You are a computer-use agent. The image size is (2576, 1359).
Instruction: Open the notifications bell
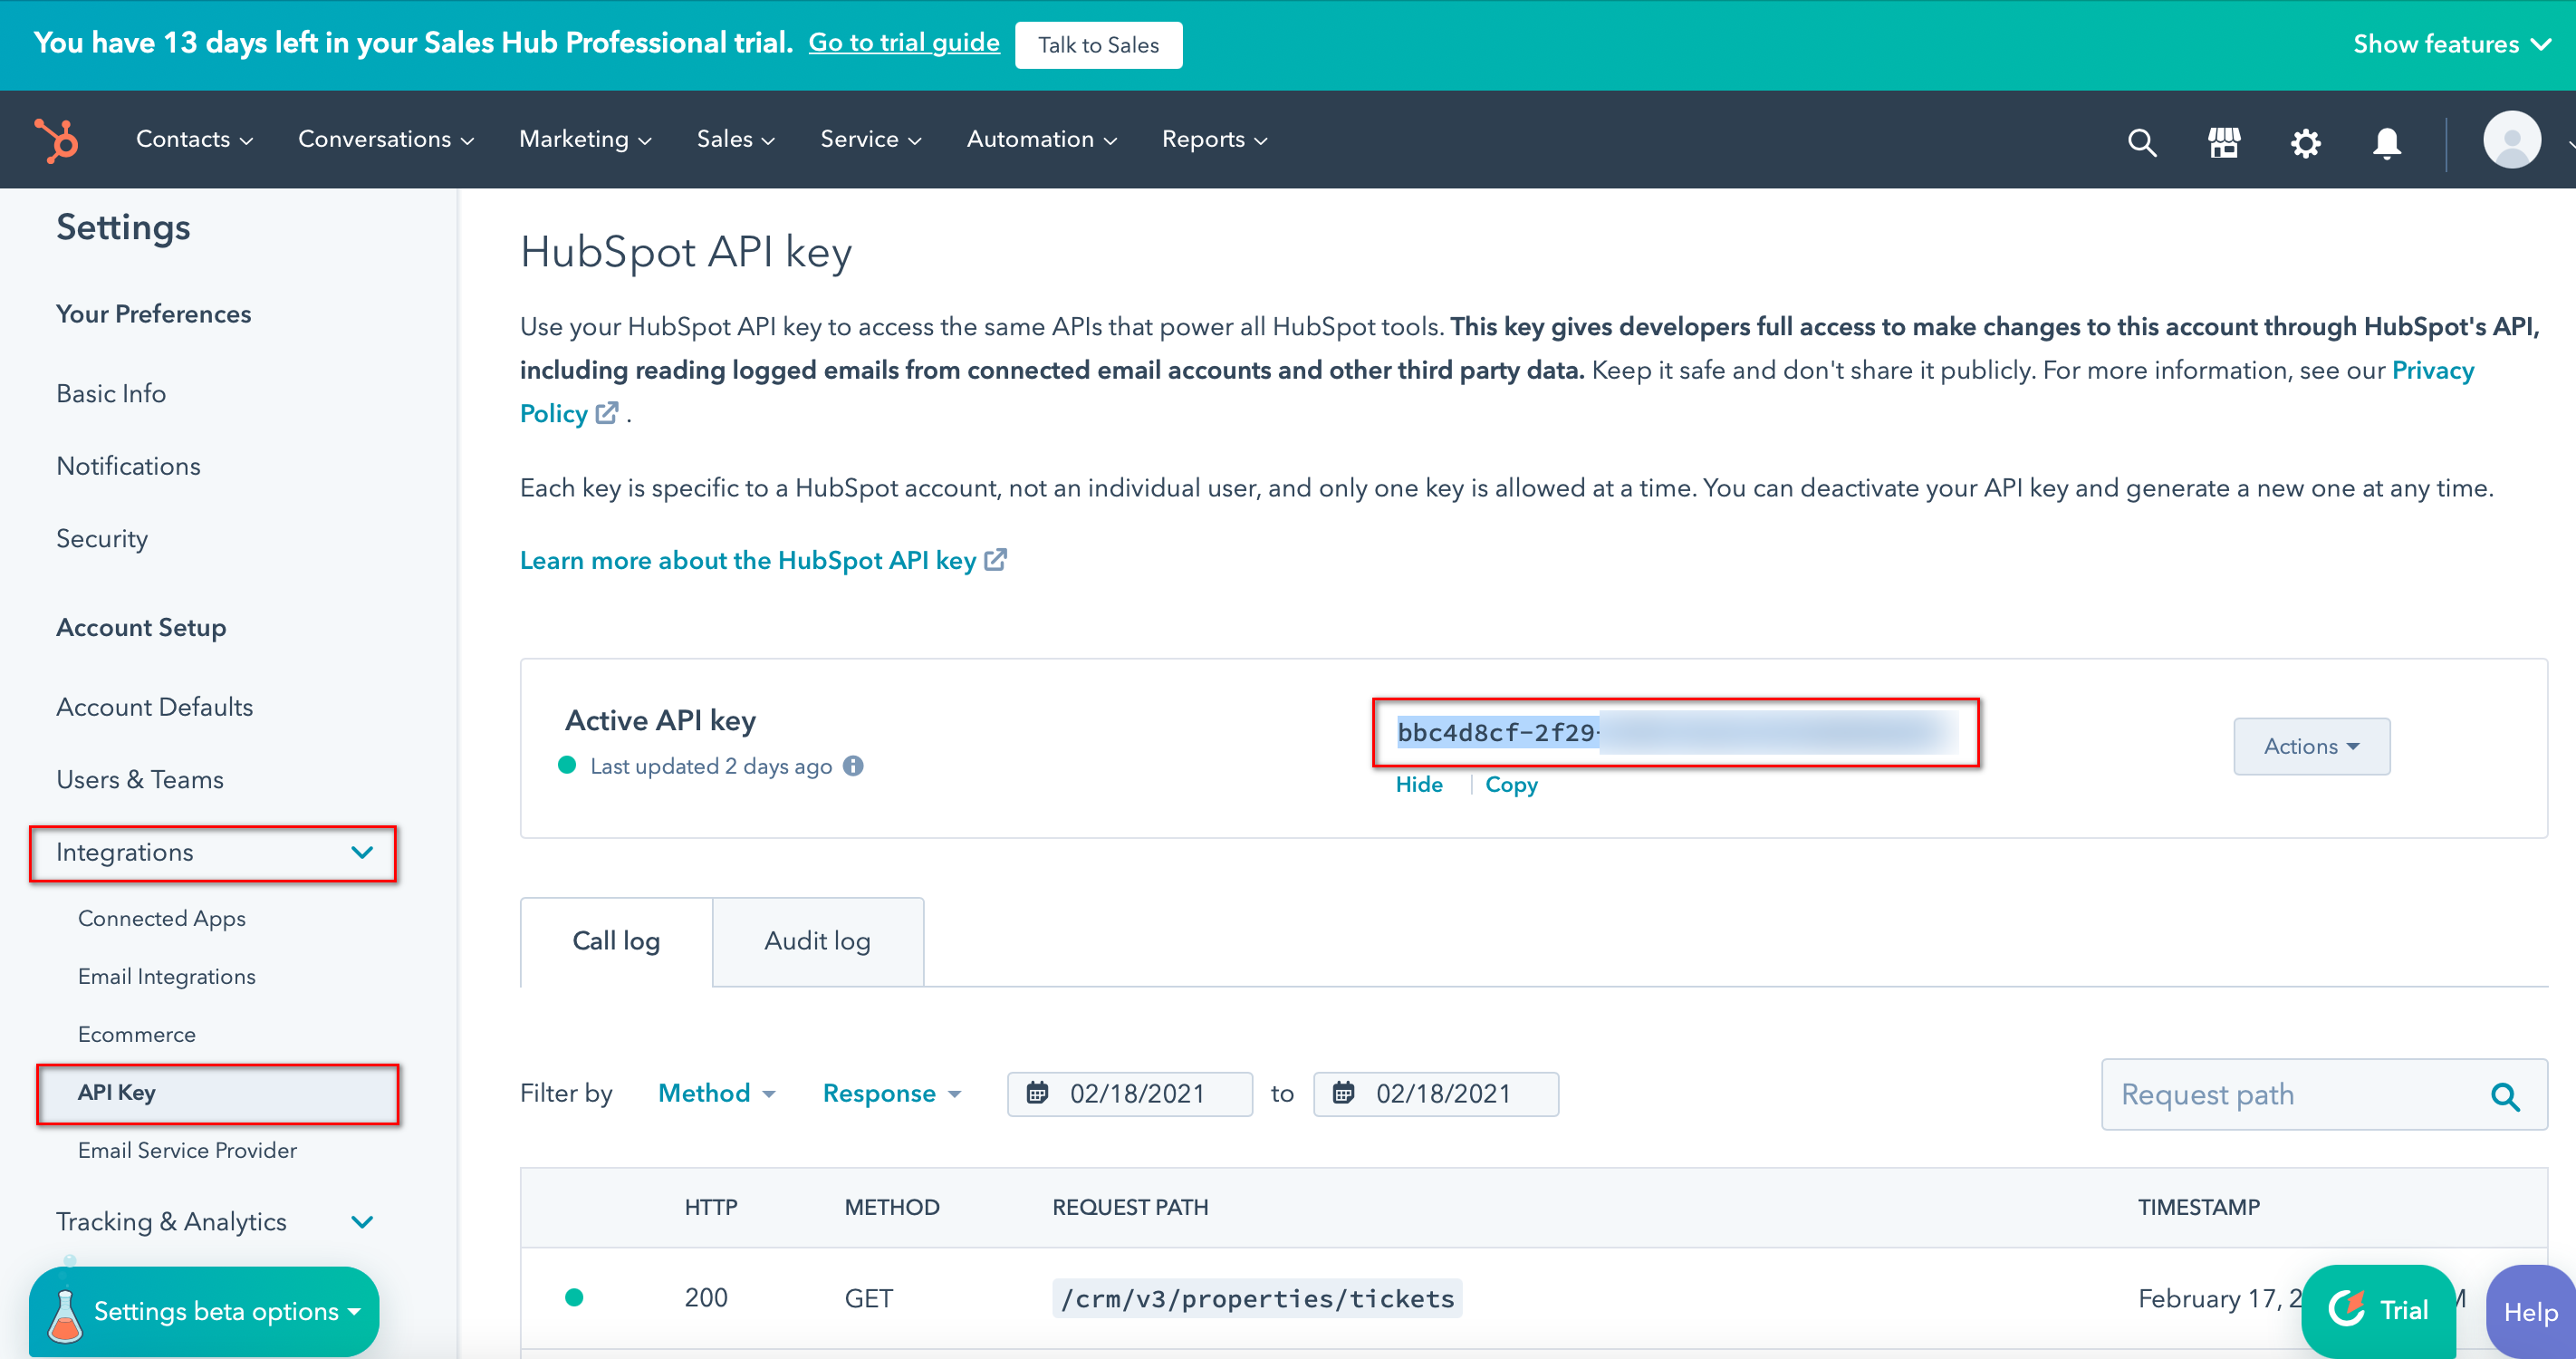tap(2387, 143)
